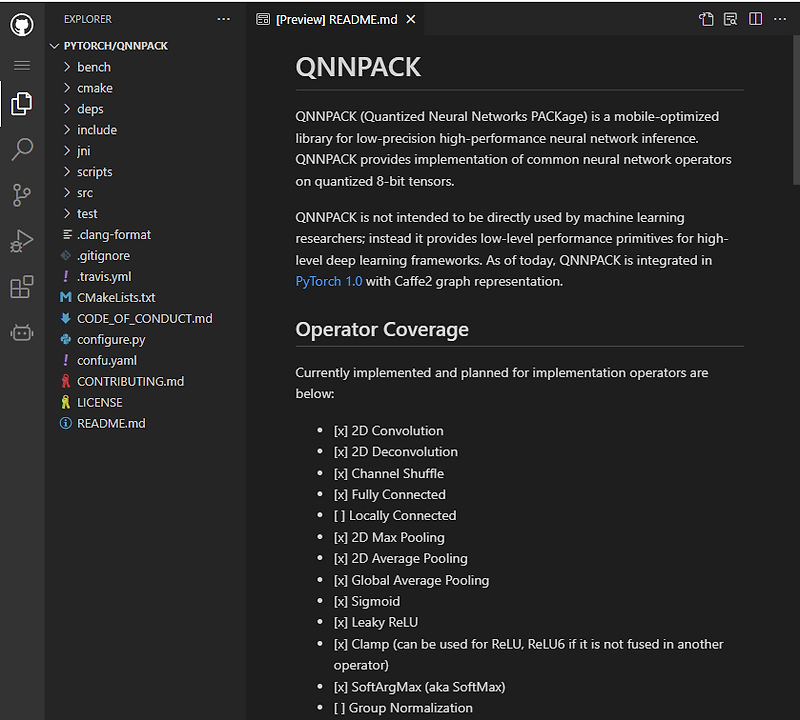This screenshot has width=800, height=720.
Task: Click the EXPLORER panel title
Action: coord(87,19)
